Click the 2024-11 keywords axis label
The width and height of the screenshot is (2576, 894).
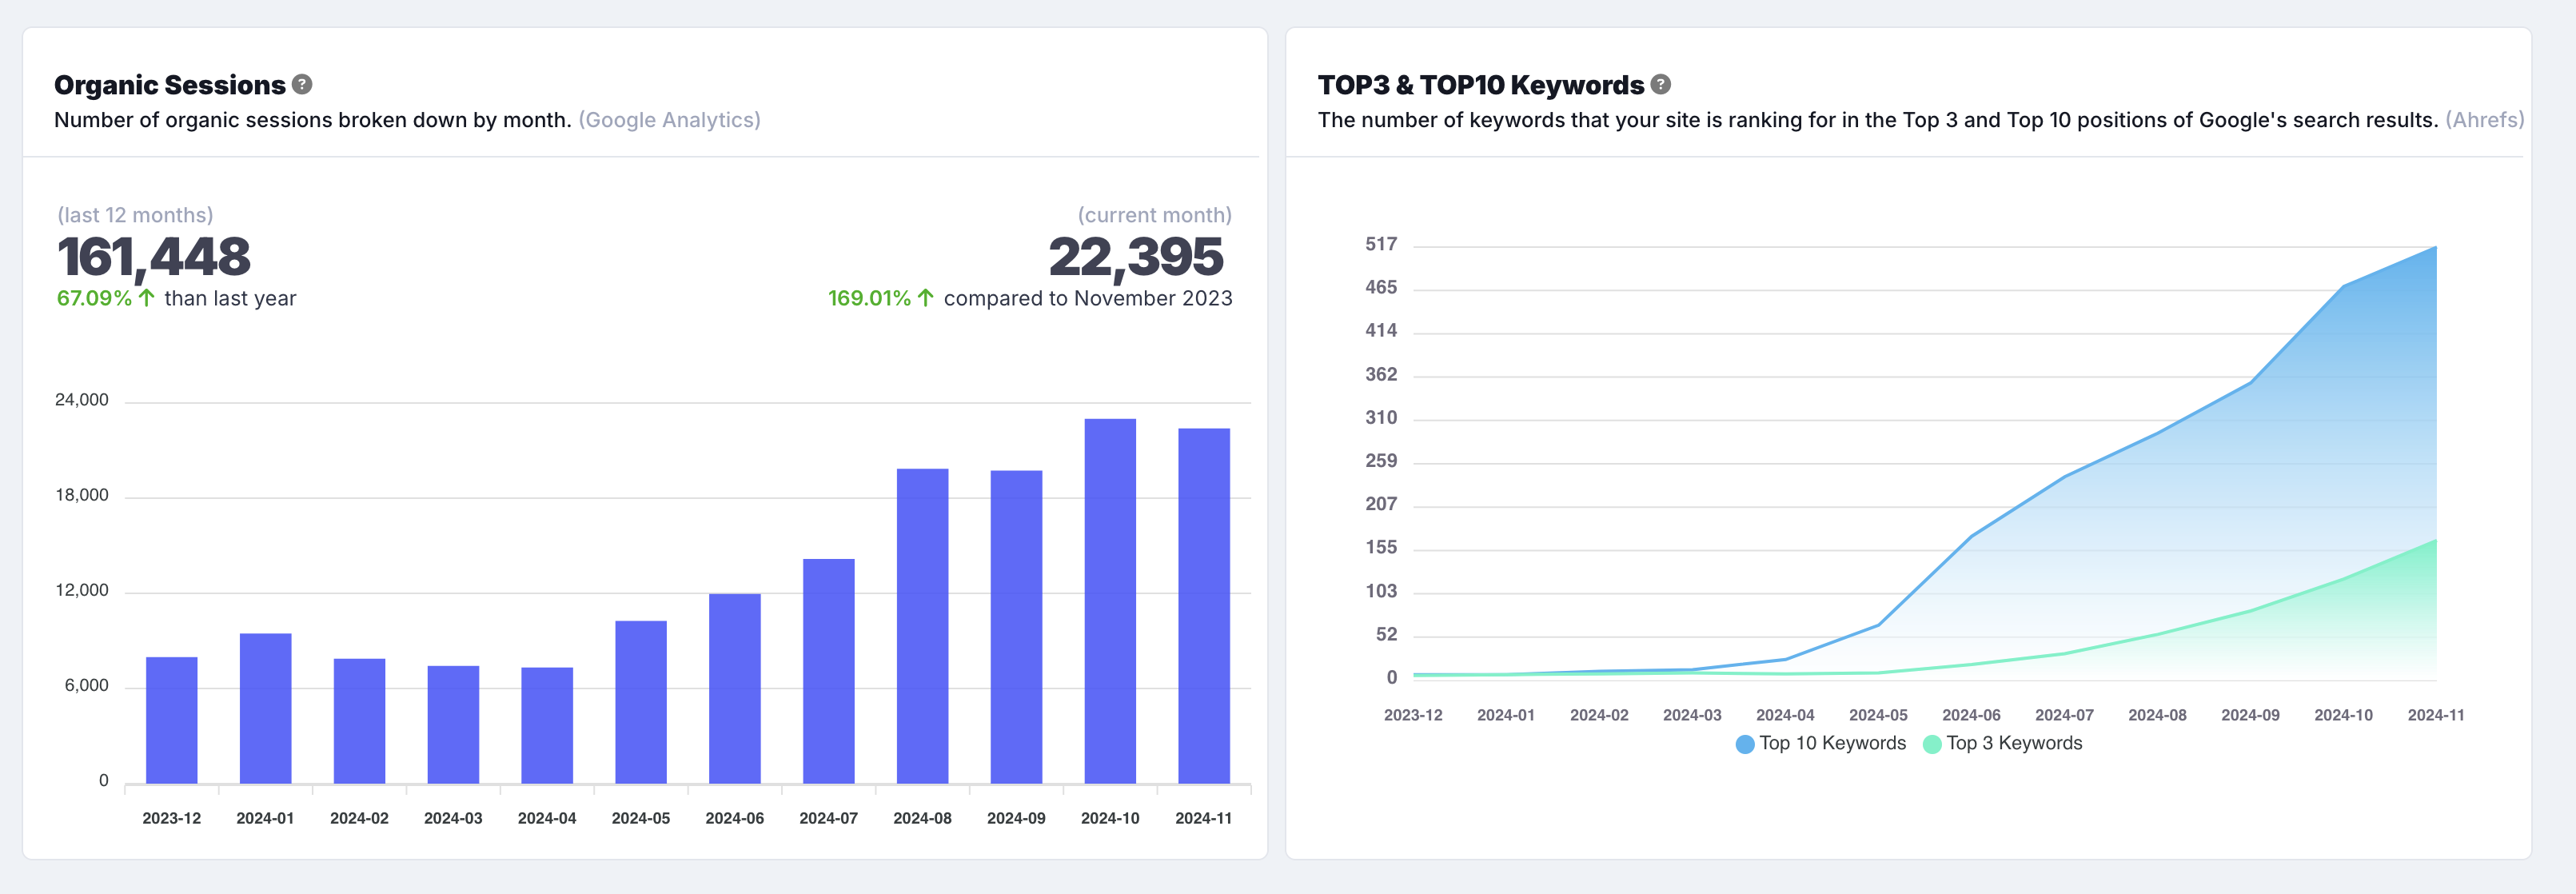(2435, 715)
